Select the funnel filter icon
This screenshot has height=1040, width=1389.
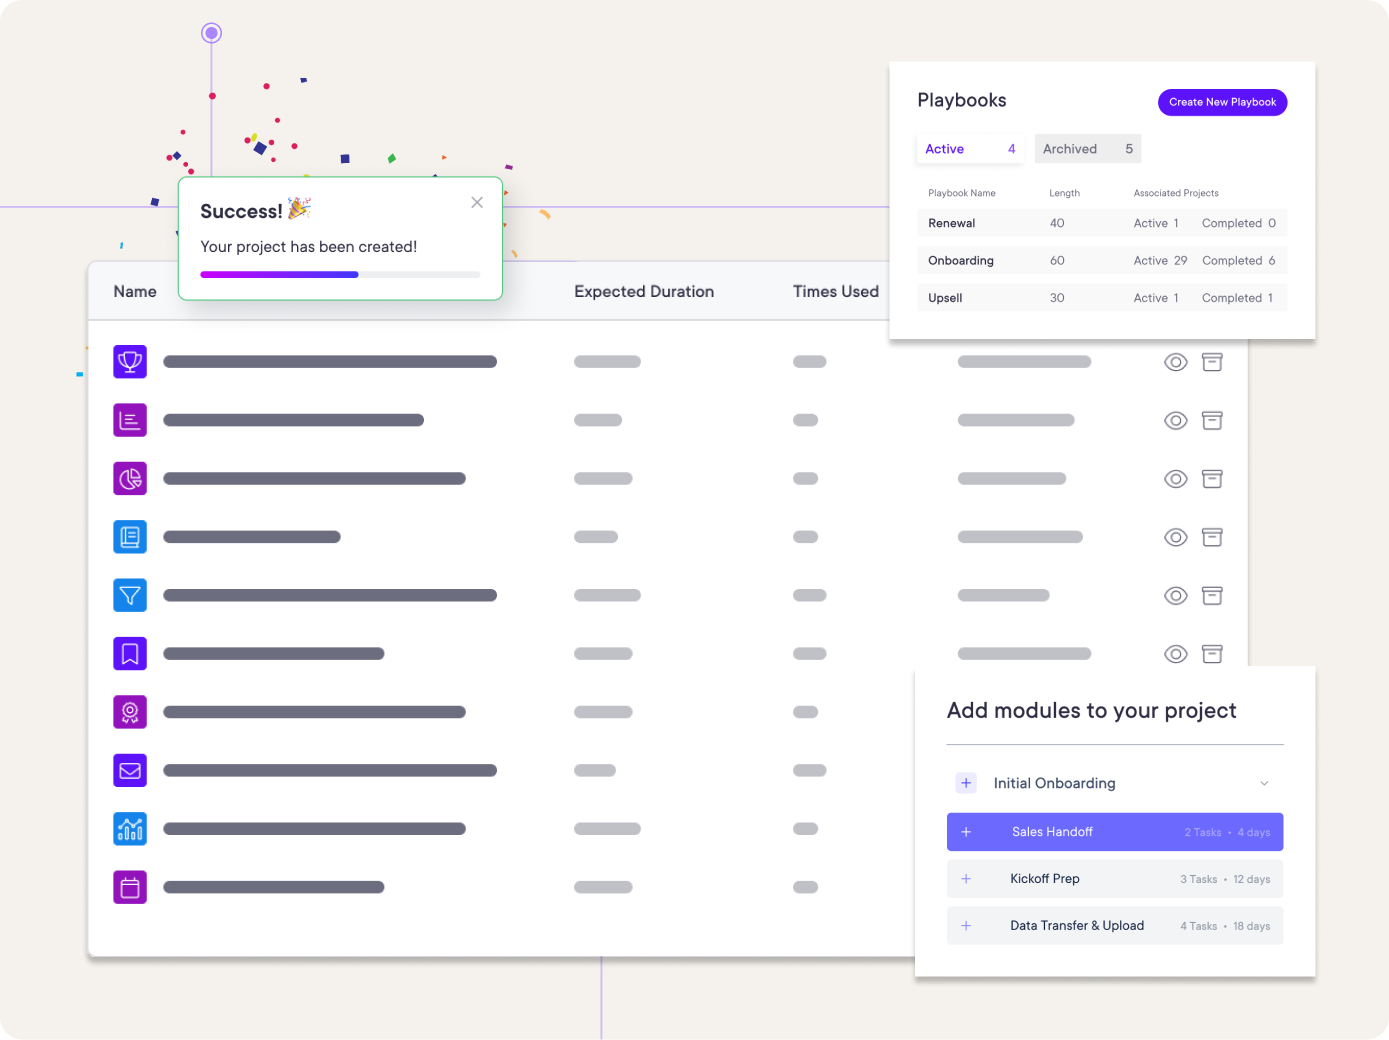(x=130, y=595)
